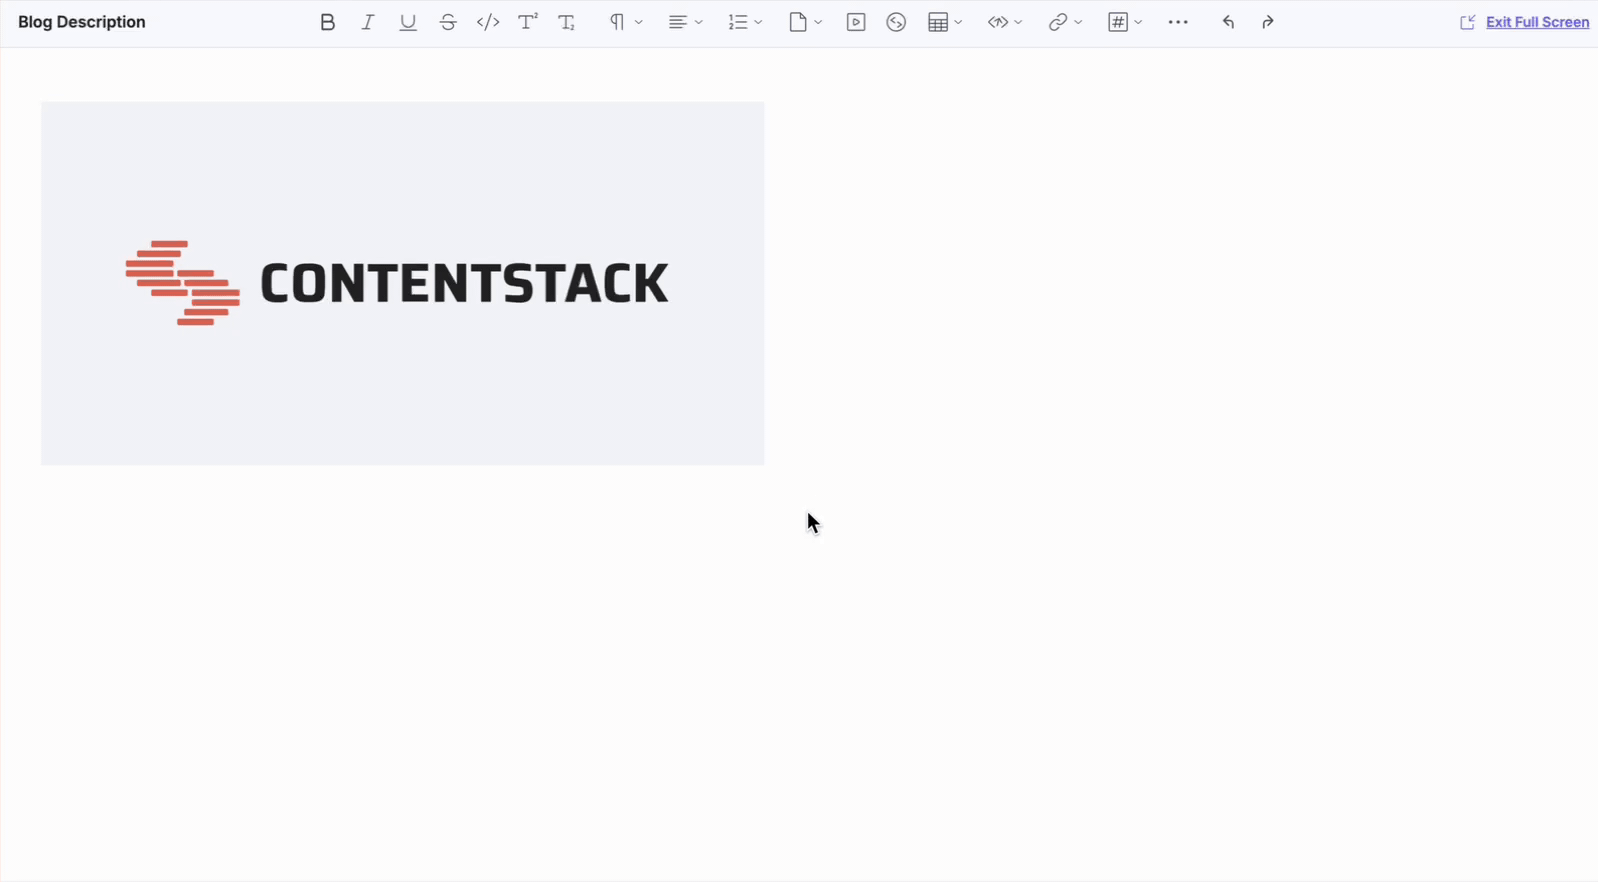Undo the last change
Viewport: 1598px width, 882px height.
(1228, 22)
